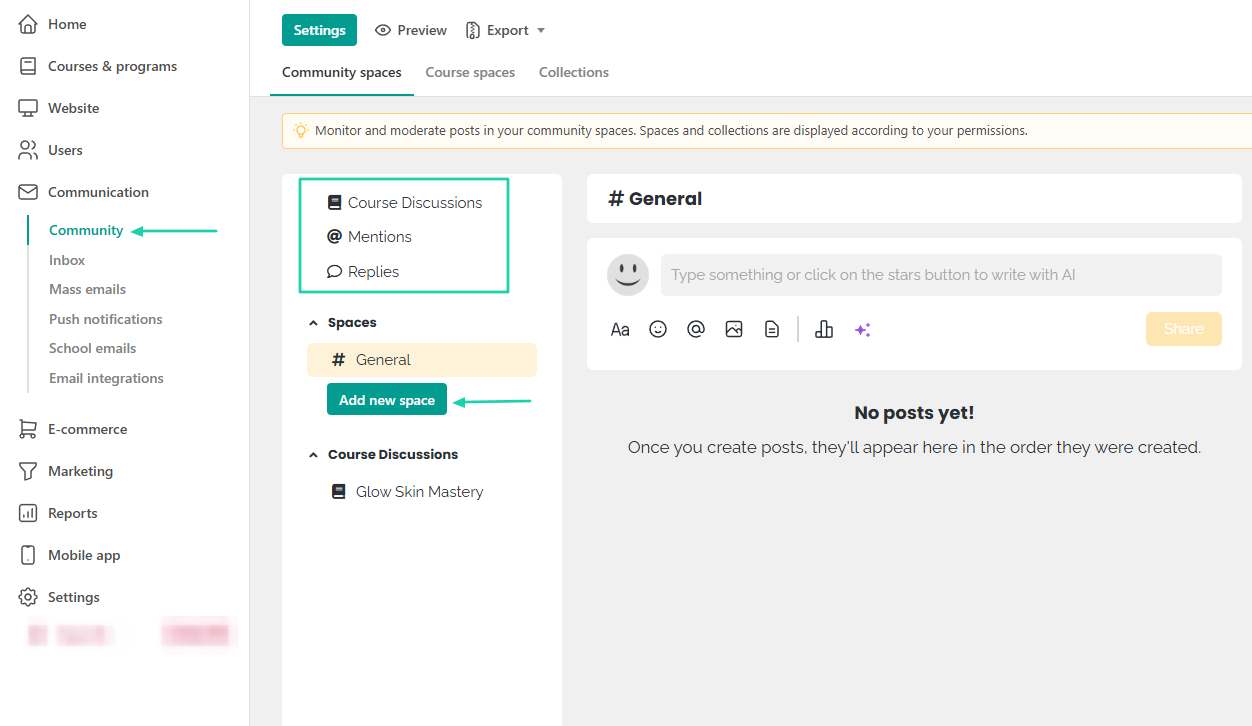
Task: Click the Mobile app phone icon
Action: tap(28, 555)
